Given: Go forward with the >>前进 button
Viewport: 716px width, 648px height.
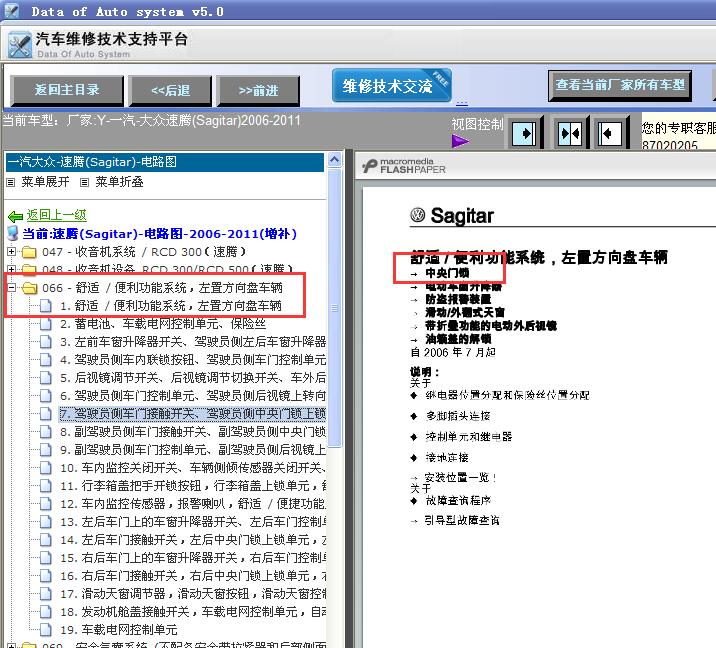Looking at the screenshot, I should [258, 90].
